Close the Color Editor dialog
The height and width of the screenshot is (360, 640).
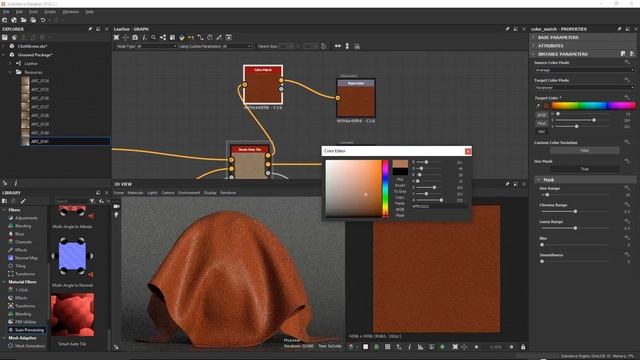468,151
